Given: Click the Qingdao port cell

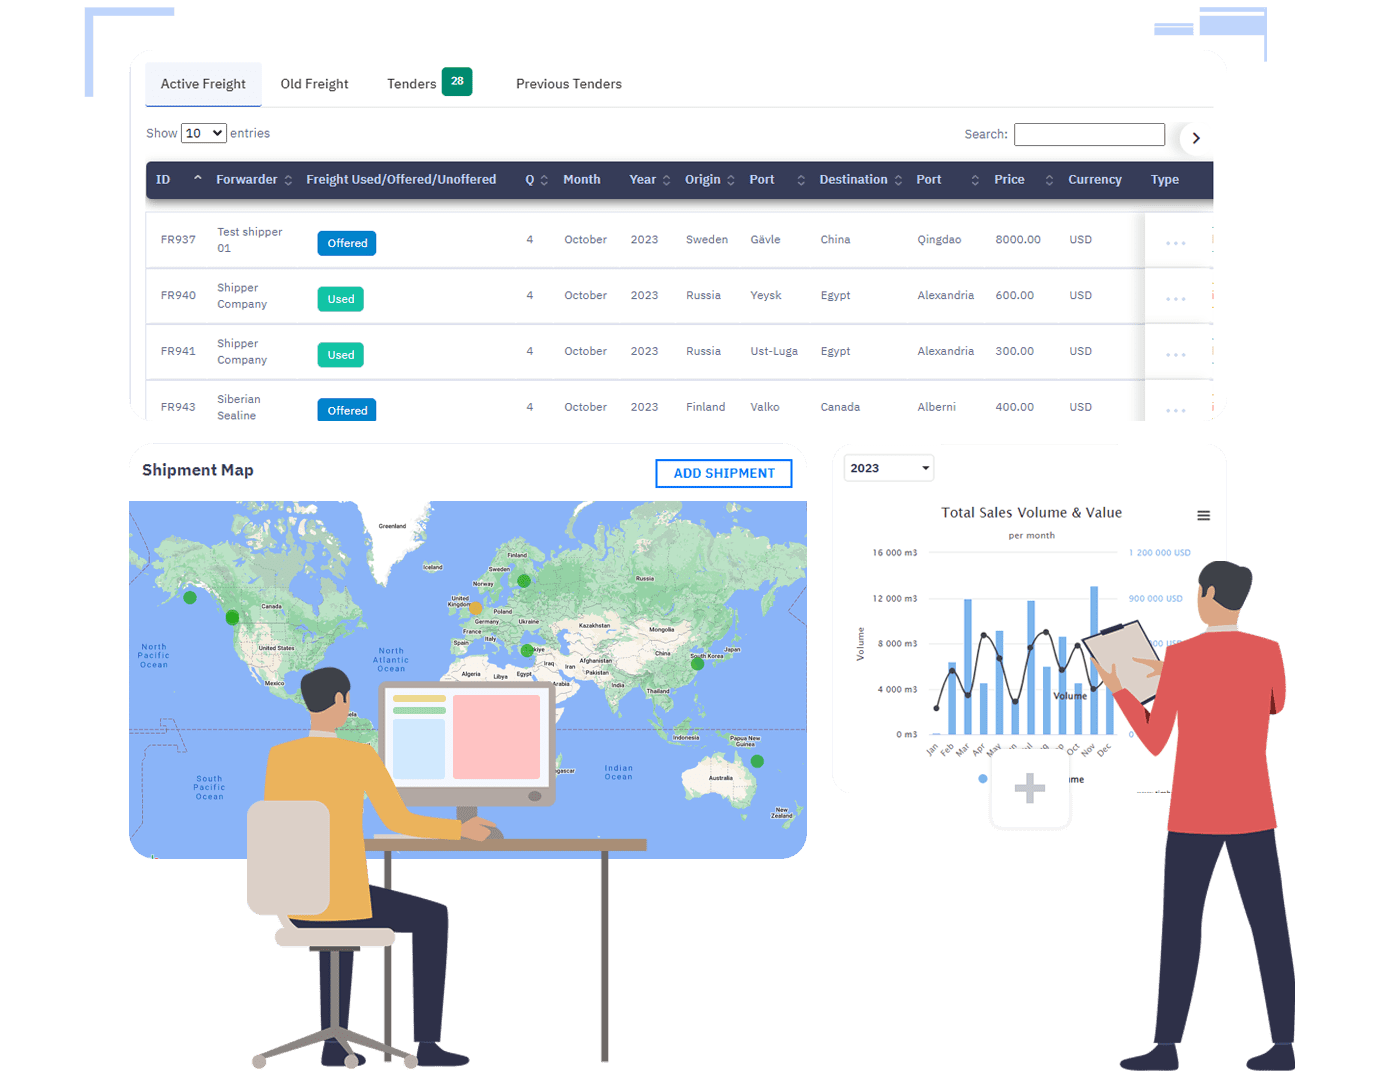Looking at the screenshot, I should pyautogui.click(x=939, y=240).
